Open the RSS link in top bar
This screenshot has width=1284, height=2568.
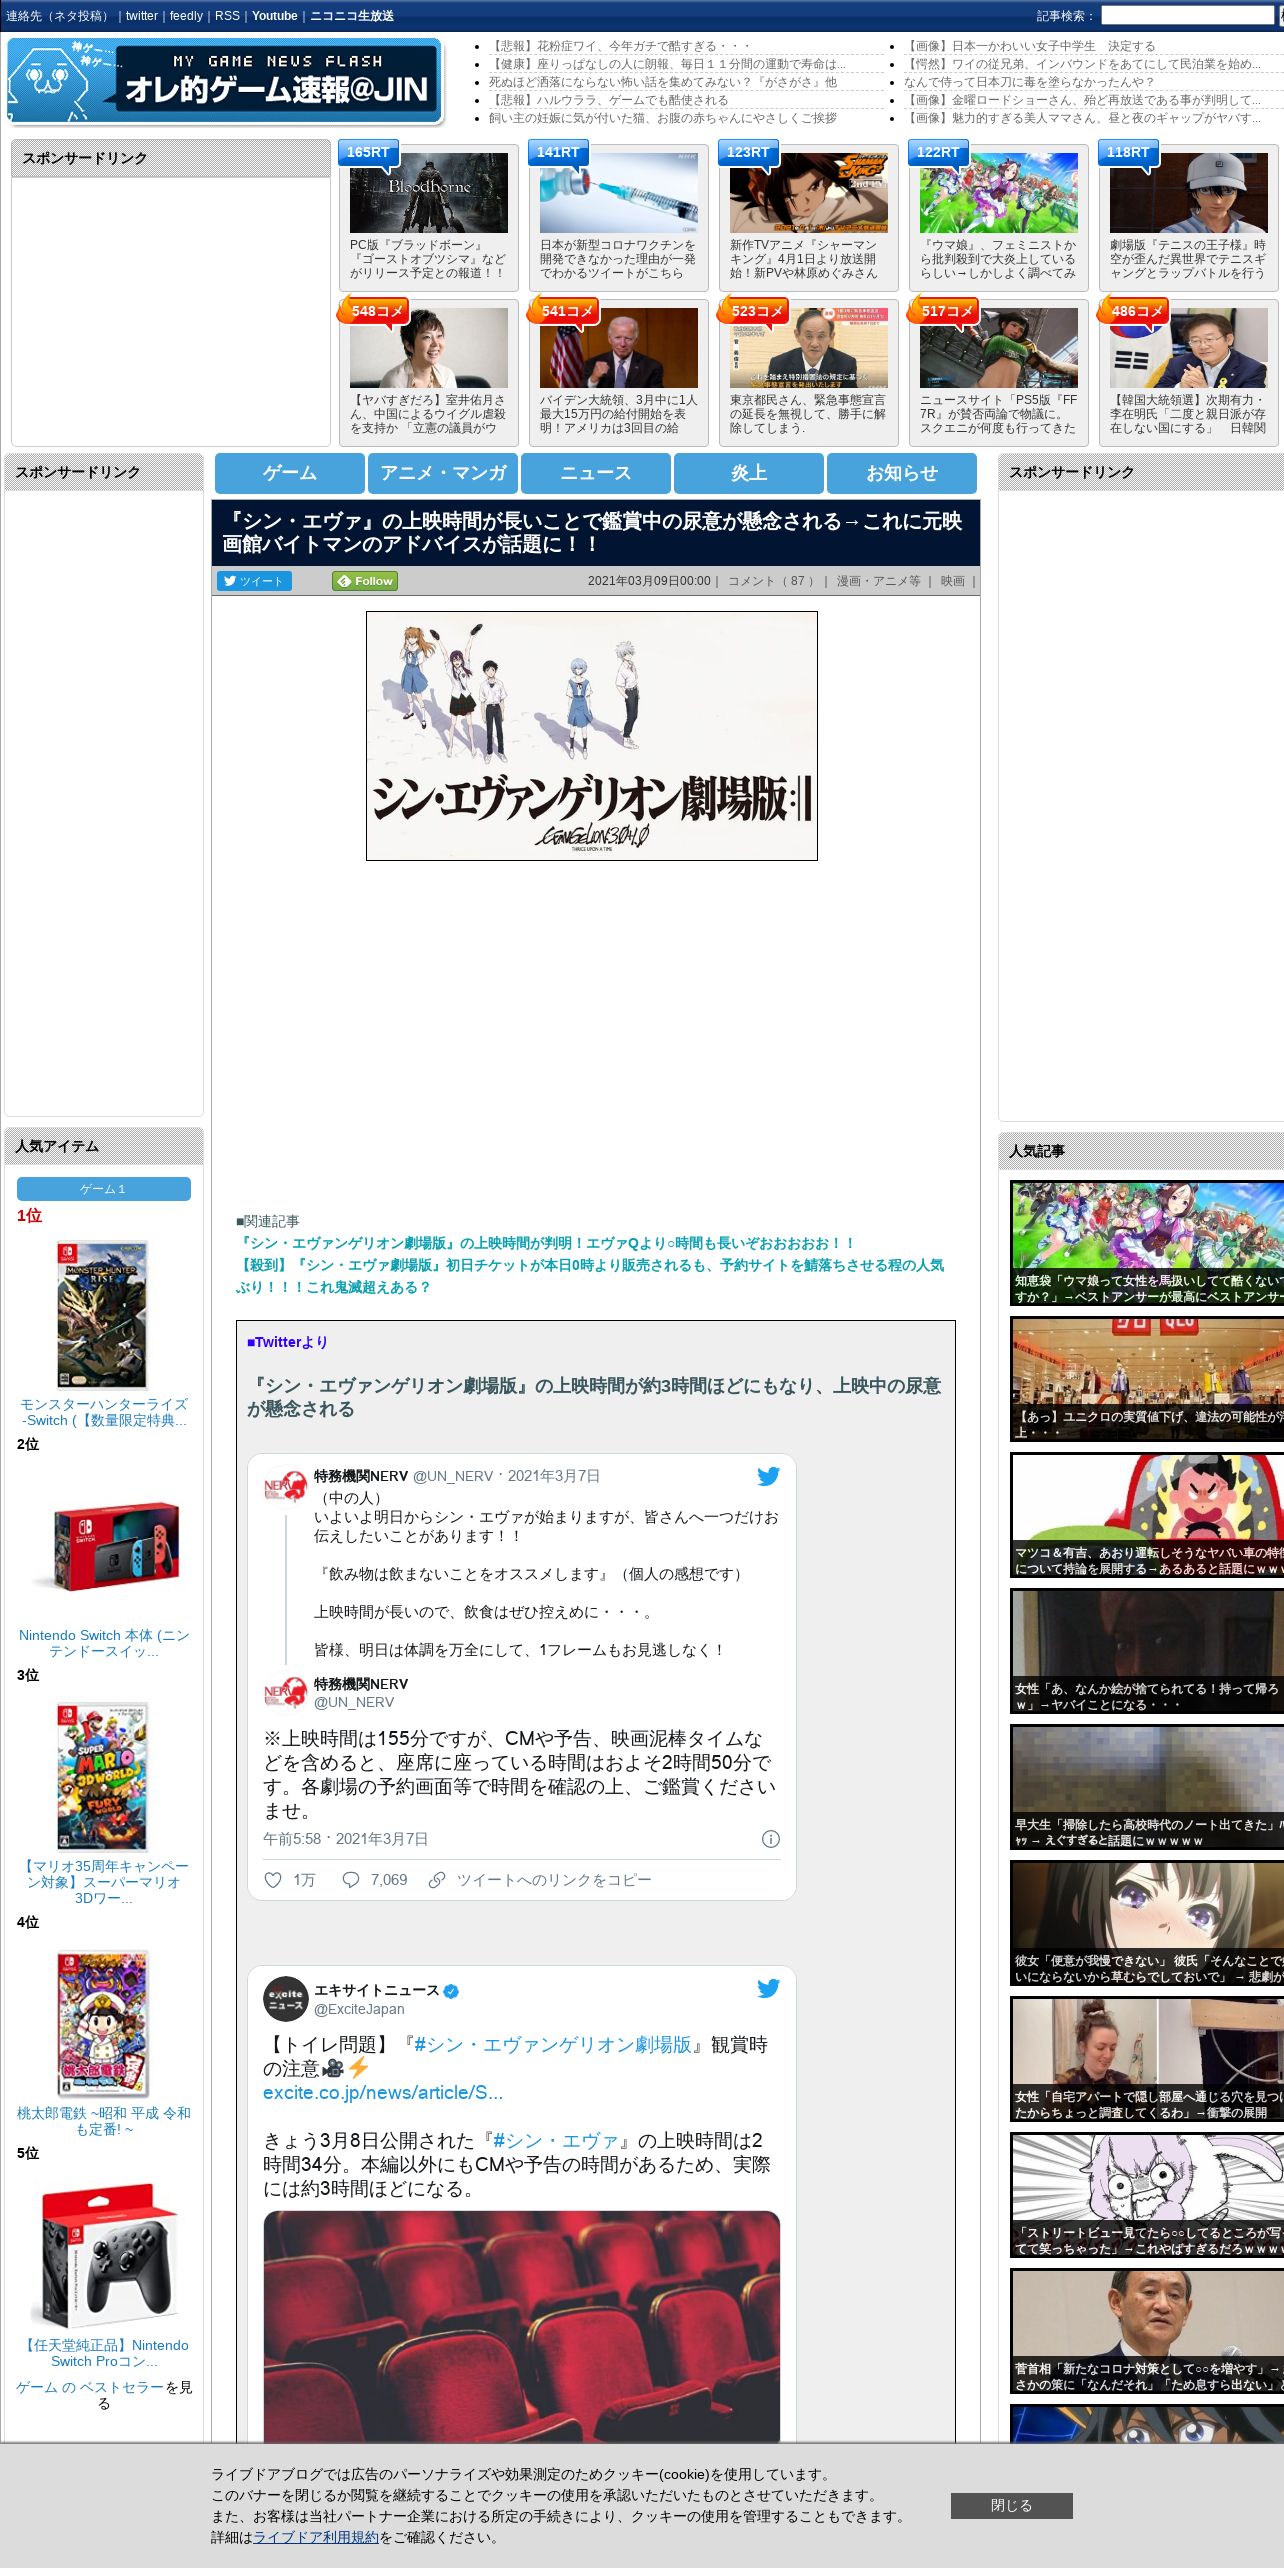pos(227,16)
